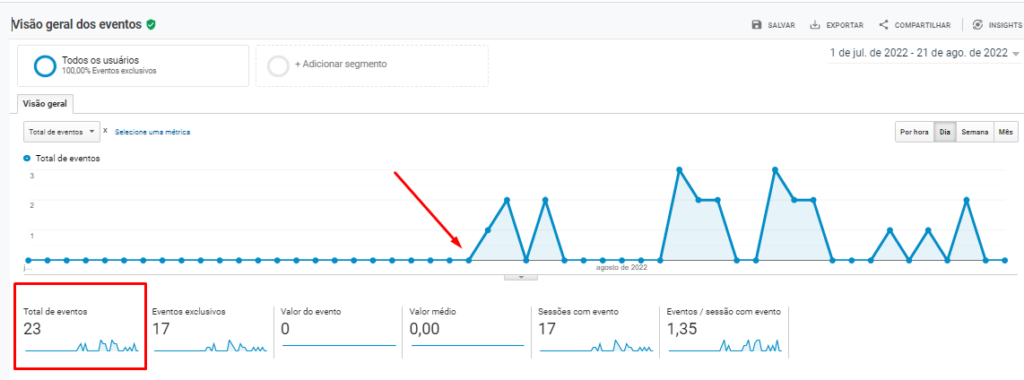
Task: Click Selecione uma métrica link
Action: (x=153, y=132)
